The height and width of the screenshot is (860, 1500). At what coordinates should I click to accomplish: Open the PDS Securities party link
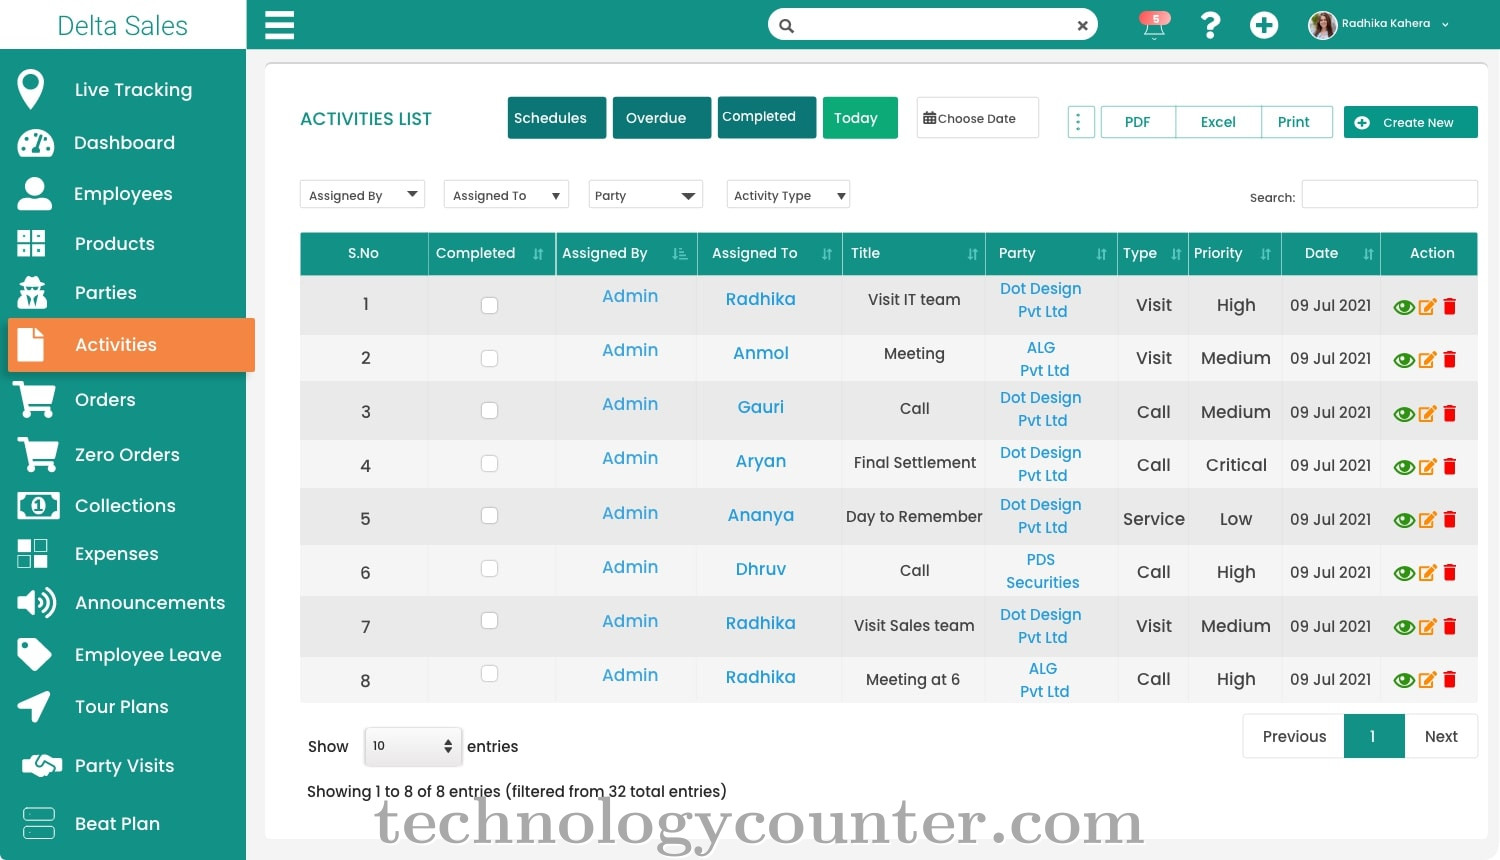pyautogui.click(x=1042, y=571)
